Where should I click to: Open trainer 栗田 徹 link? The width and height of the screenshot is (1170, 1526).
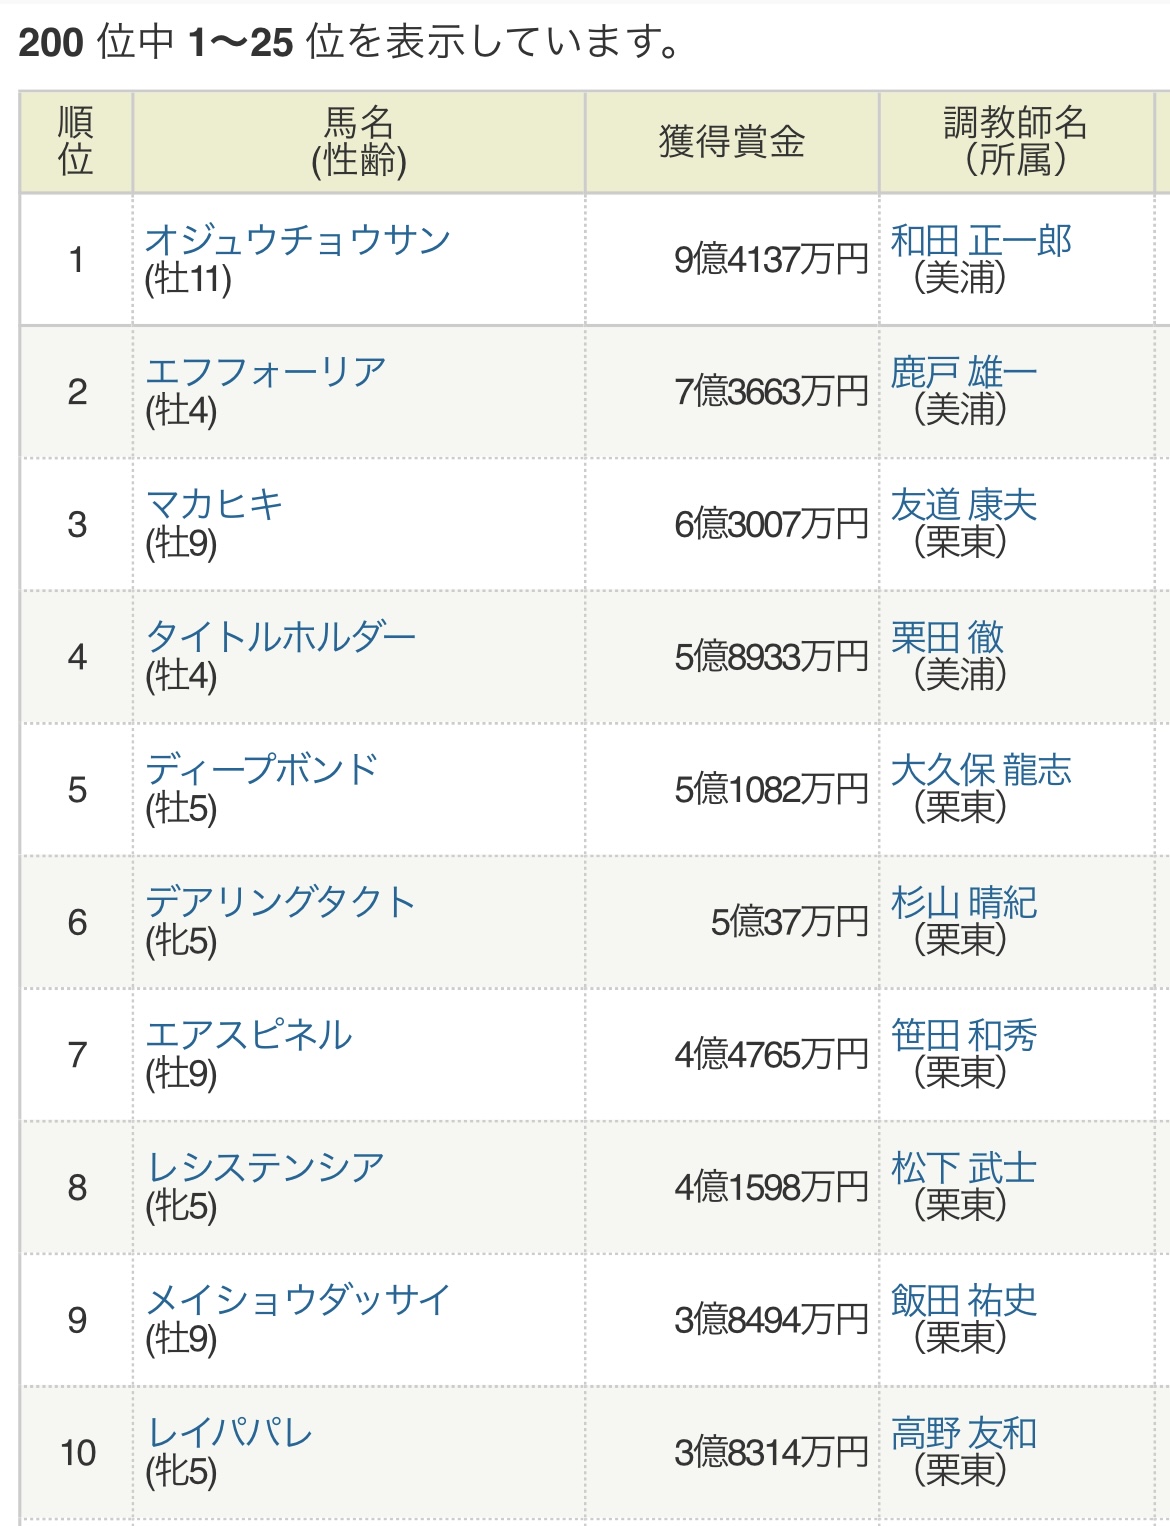(x=946, y=637)
